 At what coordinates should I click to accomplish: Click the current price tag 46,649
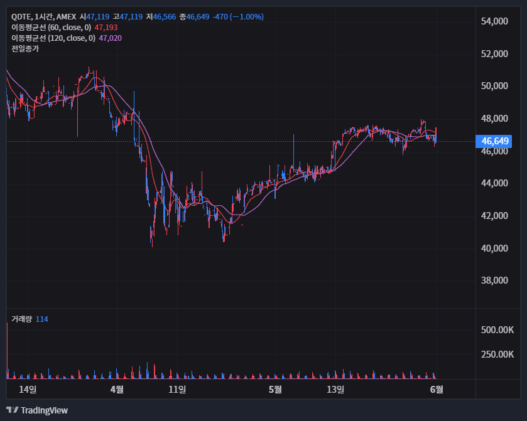[494, 141]
